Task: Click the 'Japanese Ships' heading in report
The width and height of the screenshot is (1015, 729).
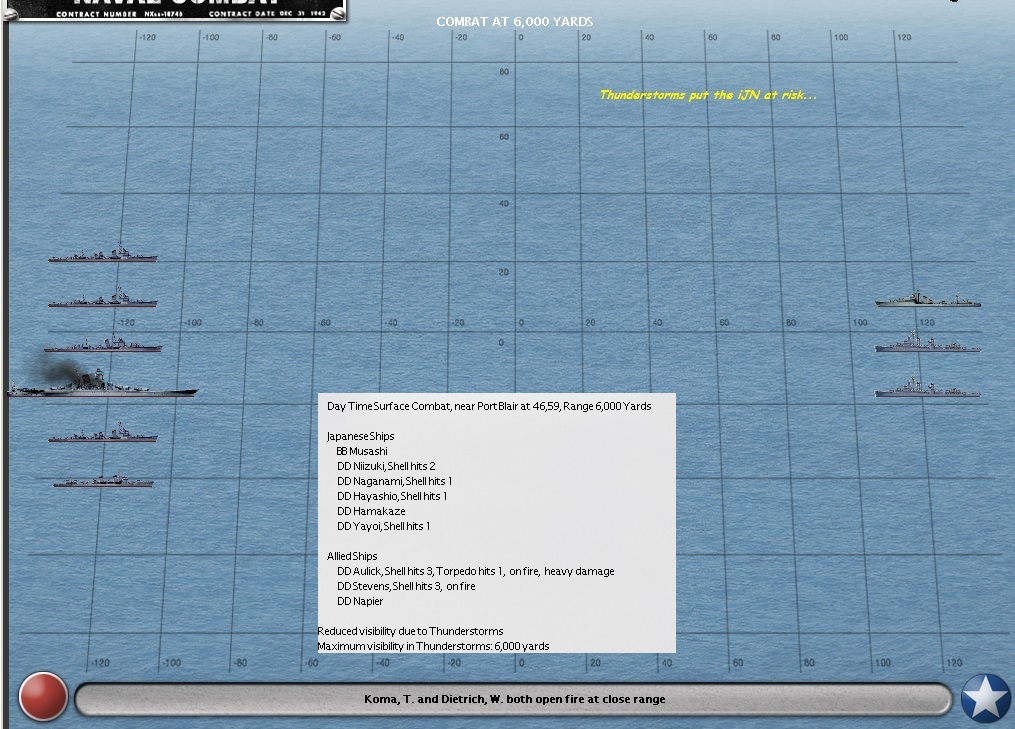Action: [x=361, y=436]
